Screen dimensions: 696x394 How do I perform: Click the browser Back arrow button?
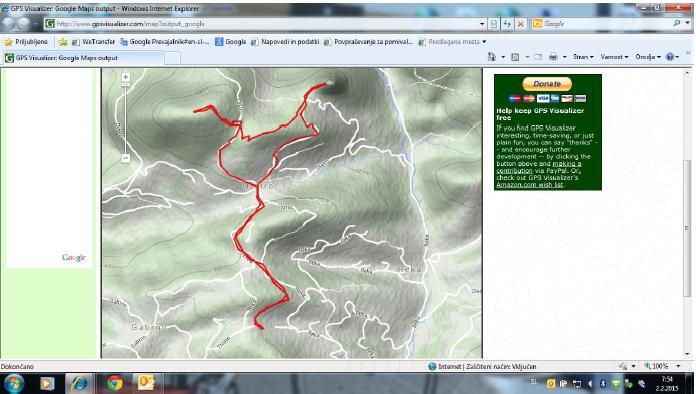pyautogui.click(x=8, y=24)
